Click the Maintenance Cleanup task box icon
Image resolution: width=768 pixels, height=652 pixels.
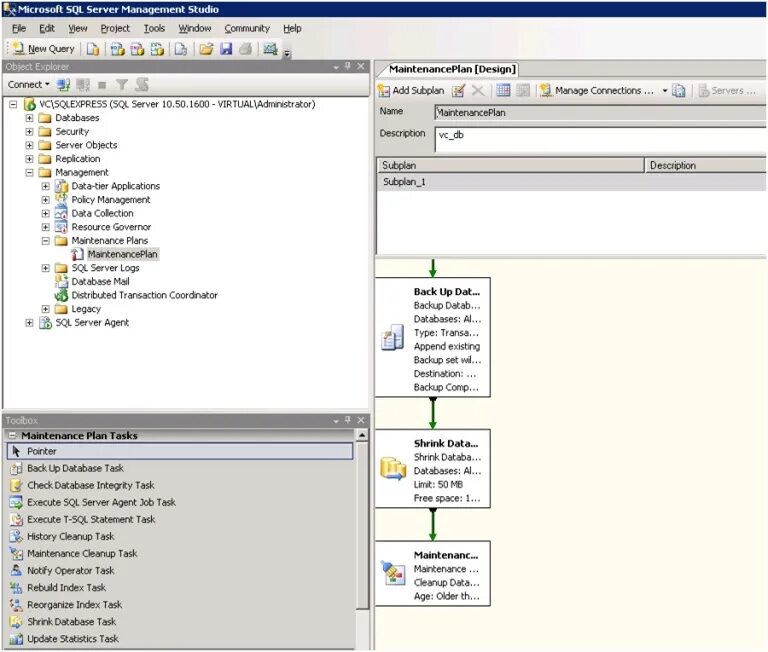point(393,573)
